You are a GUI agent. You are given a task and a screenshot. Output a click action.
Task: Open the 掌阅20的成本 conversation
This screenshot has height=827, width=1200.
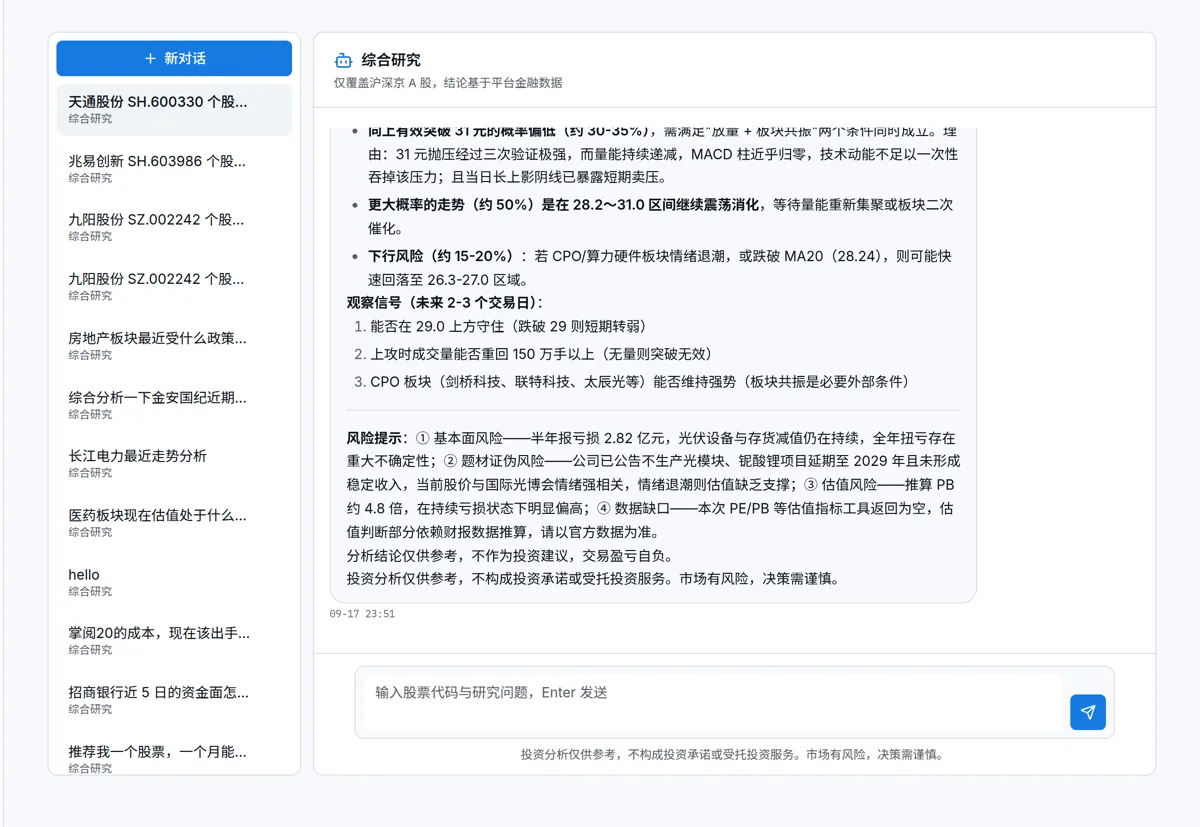[x=174, y=640]
